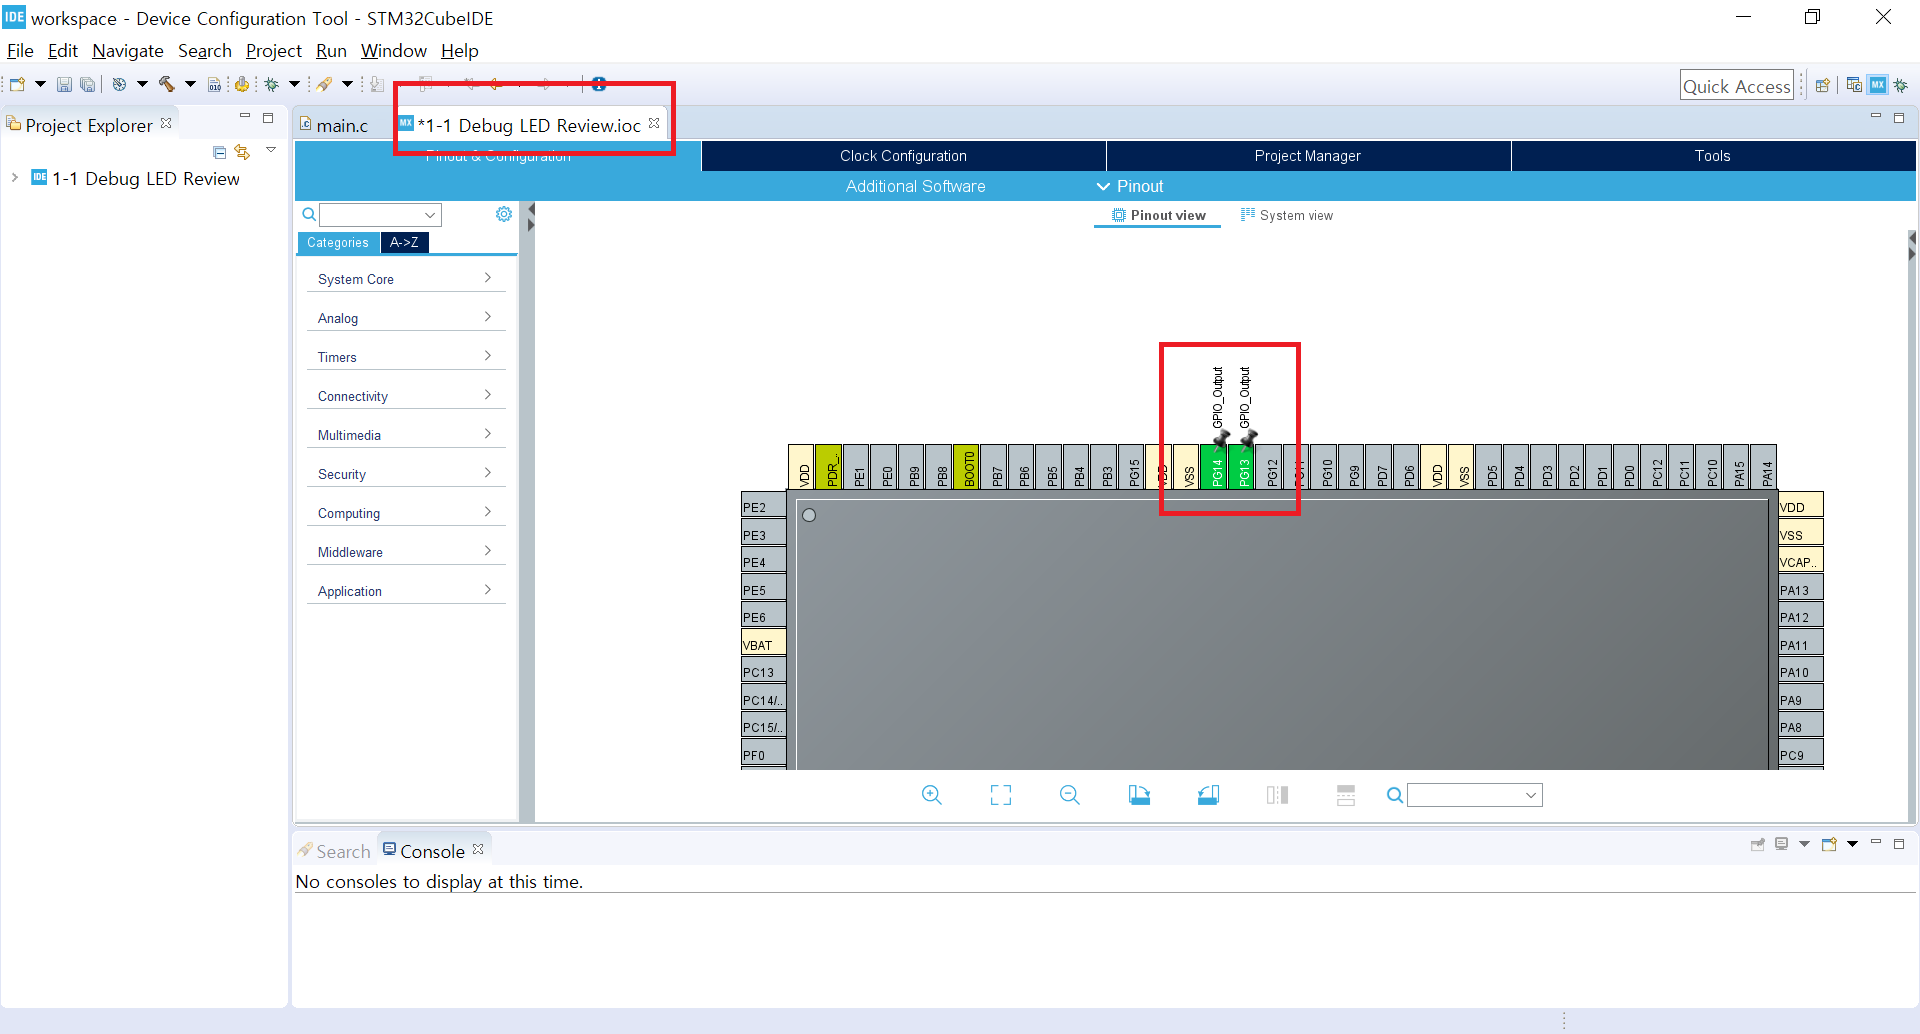The width and height of the screenshot is (1920, 1034).
Task: Expand the Middleware category
Action: [x=406, y=552]
